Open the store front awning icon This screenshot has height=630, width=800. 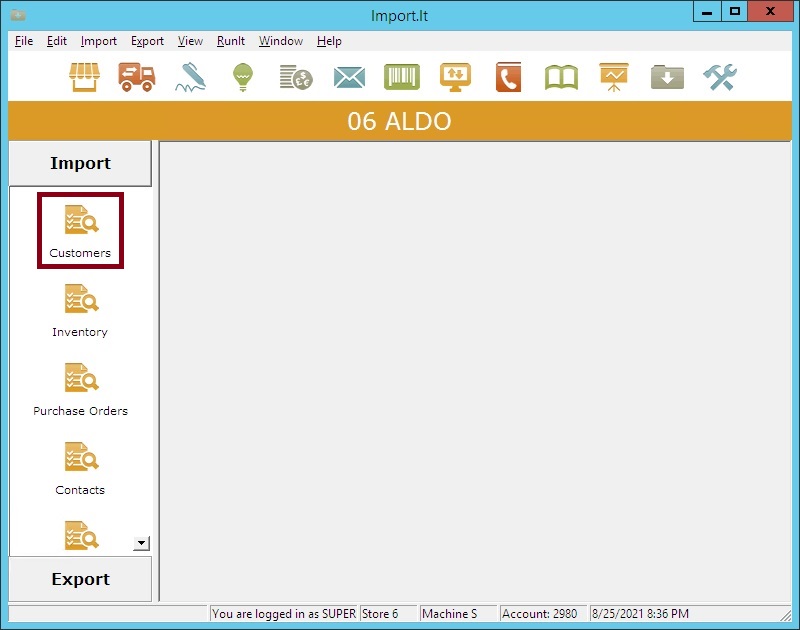[85, 78]
